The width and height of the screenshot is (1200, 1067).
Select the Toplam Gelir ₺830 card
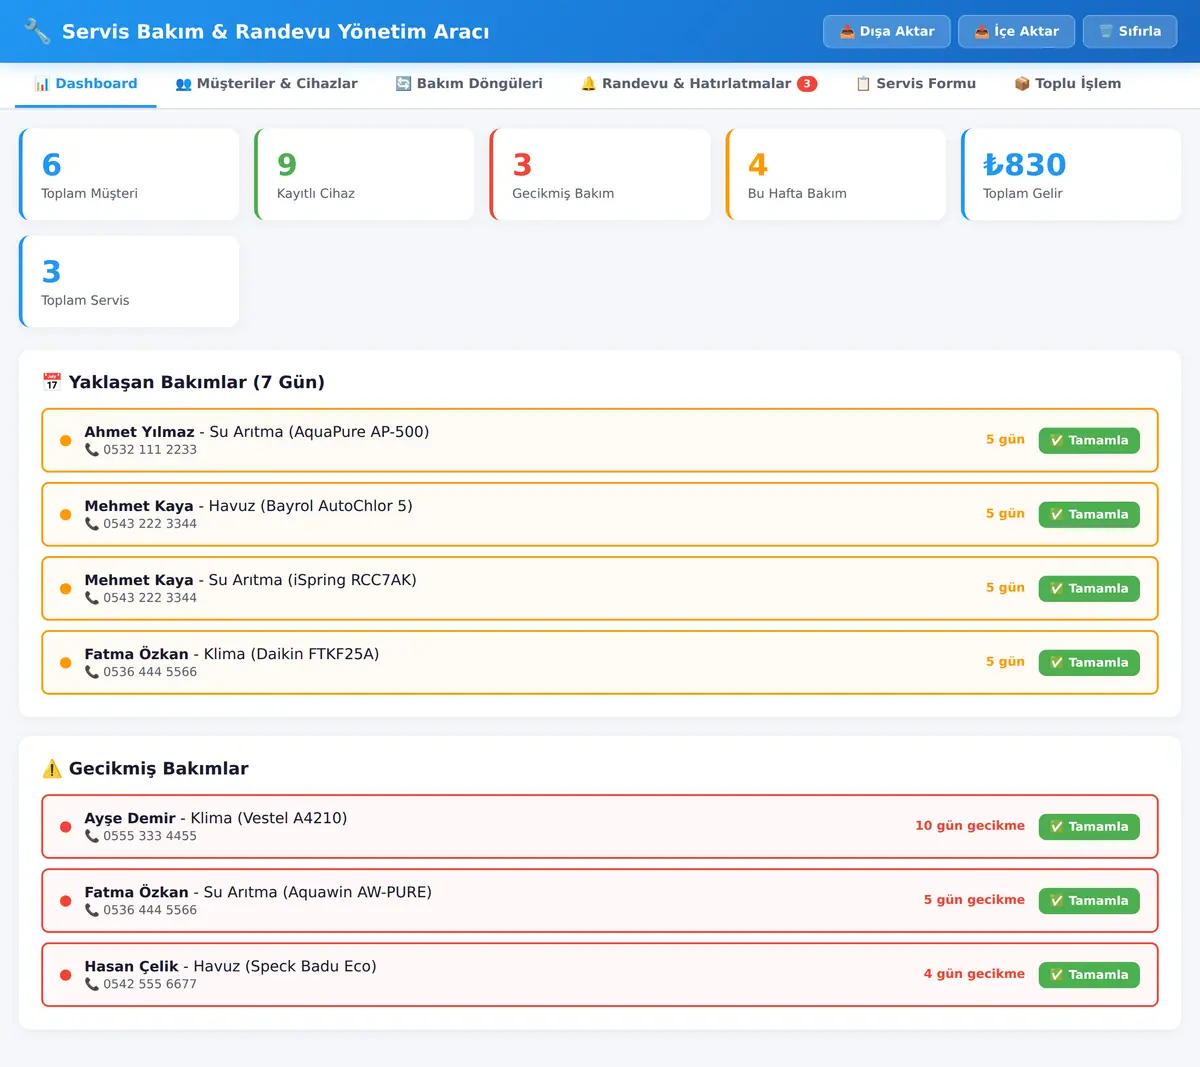pyautogui.click(x=1071, y=174)
